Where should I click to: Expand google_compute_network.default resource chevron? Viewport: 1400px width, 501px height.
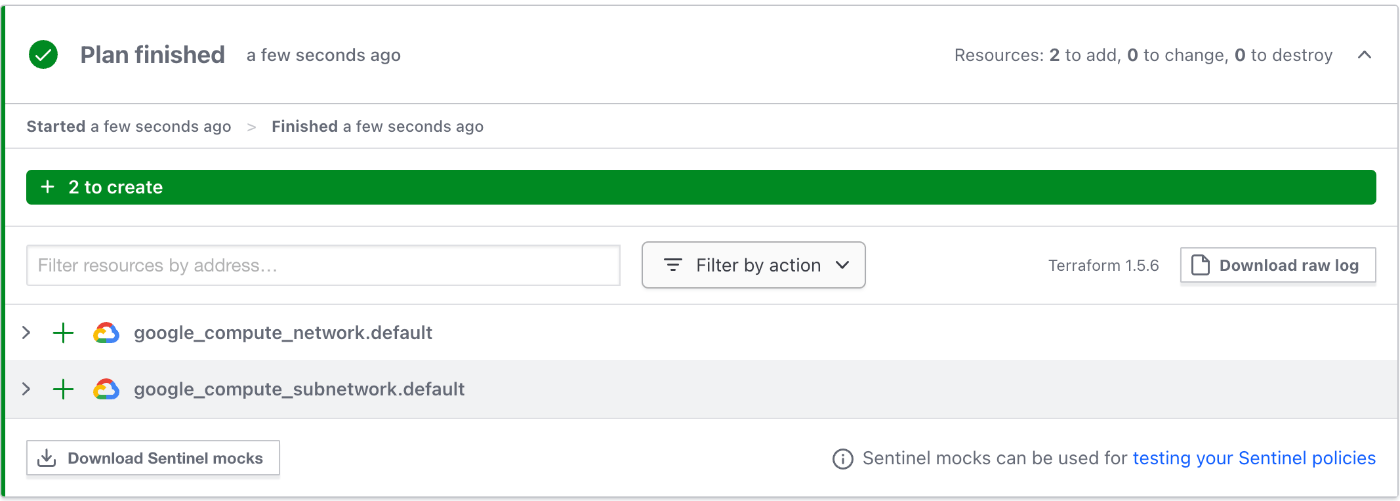[27, 332]
